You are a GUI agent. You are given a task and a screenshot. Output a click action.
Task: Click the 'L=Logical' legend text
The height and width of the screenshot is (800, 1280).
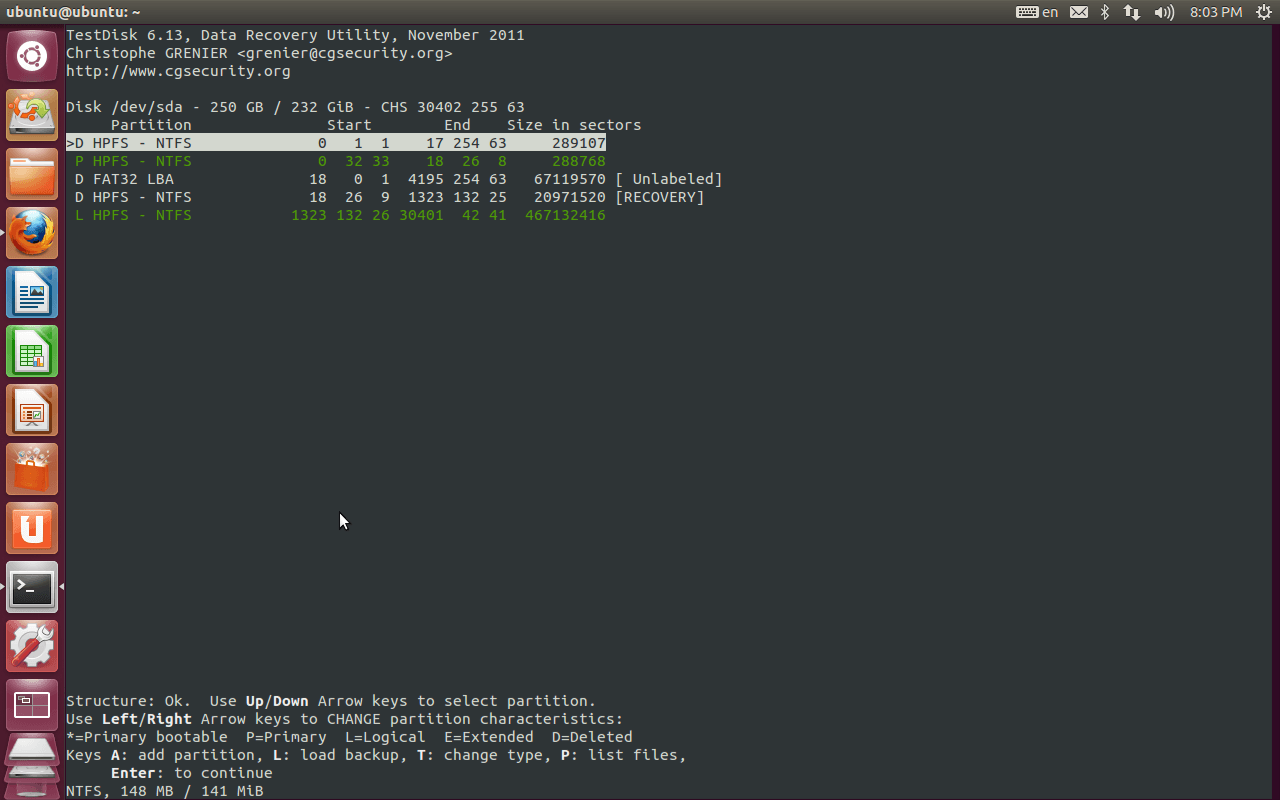click(385, 737)
